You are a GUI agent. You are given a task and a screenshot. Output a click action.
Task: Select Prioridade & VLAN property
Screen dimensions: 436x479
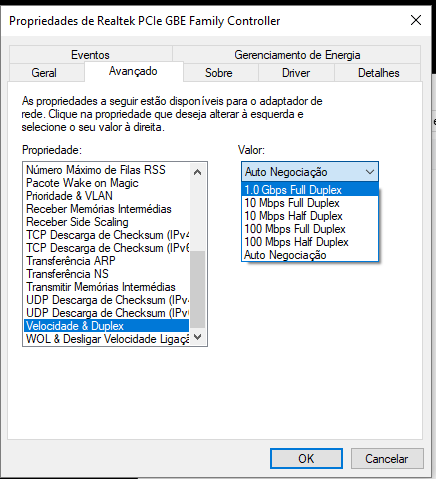coord(107,196)
